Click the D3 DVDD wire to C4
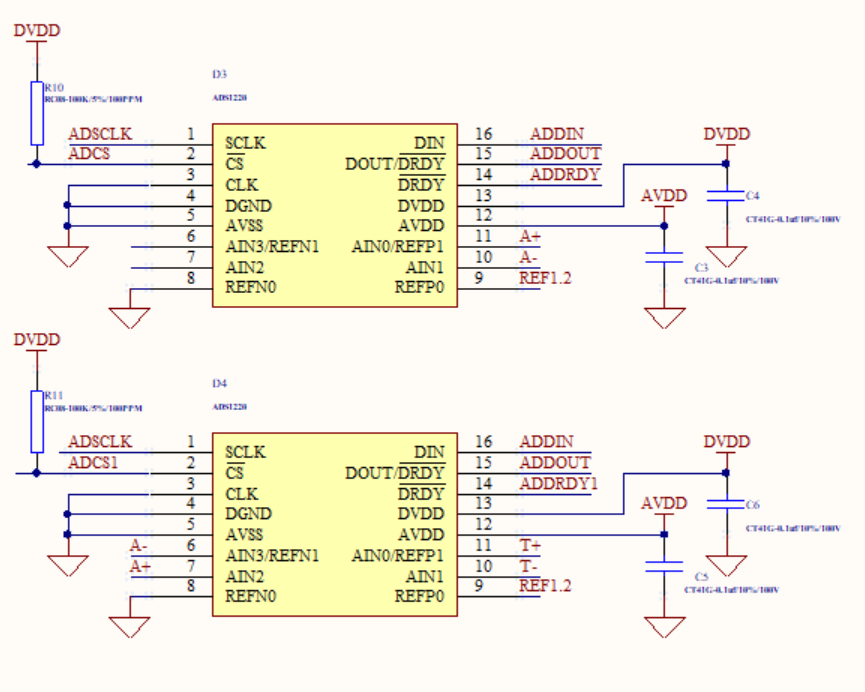This screenshot has width=865, height=692. tap(623, 185)
